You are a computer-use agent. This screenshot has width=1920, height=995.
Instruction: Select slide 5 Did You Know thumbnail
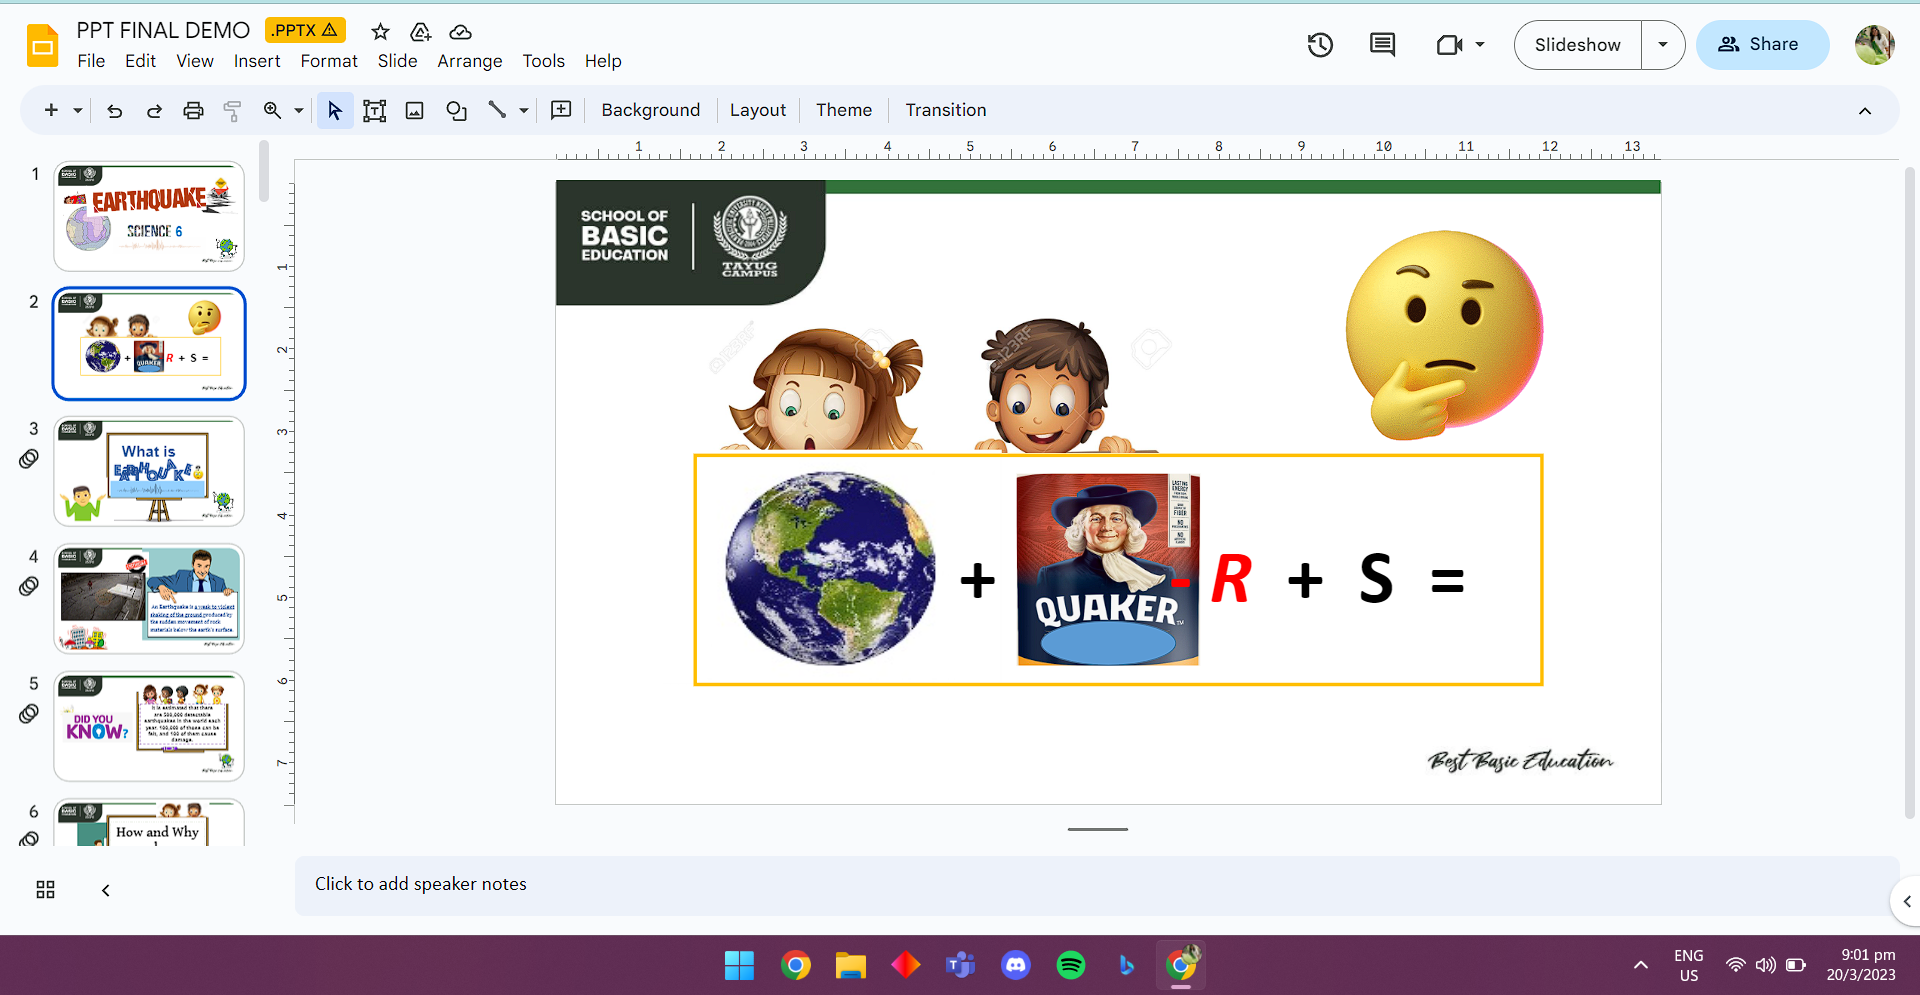click(149, 726)
